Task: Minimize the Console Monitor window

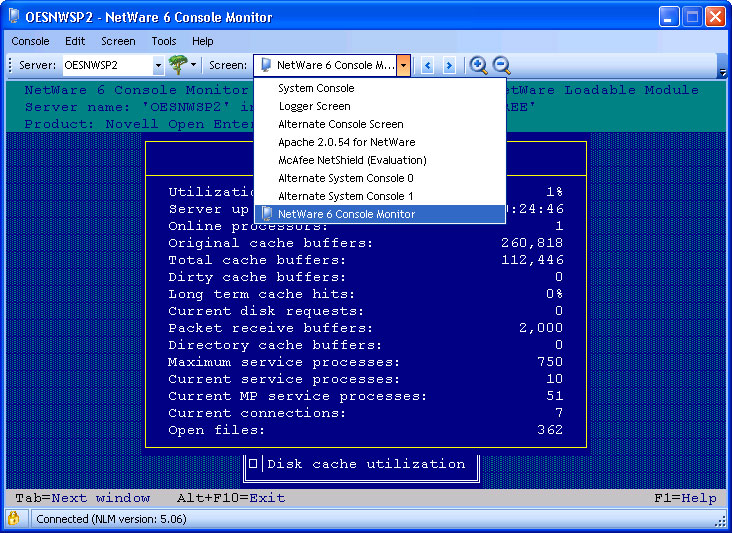Action: [669, 17]
